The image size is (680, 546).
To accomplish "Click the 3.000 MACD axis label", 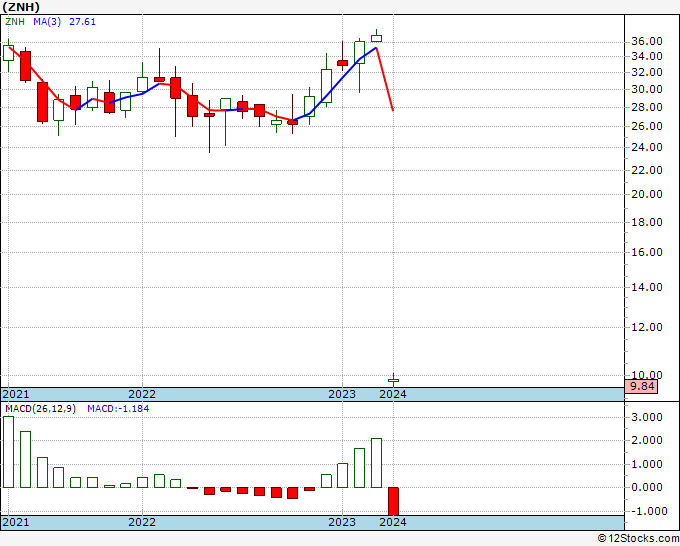I will pos(647,418).
